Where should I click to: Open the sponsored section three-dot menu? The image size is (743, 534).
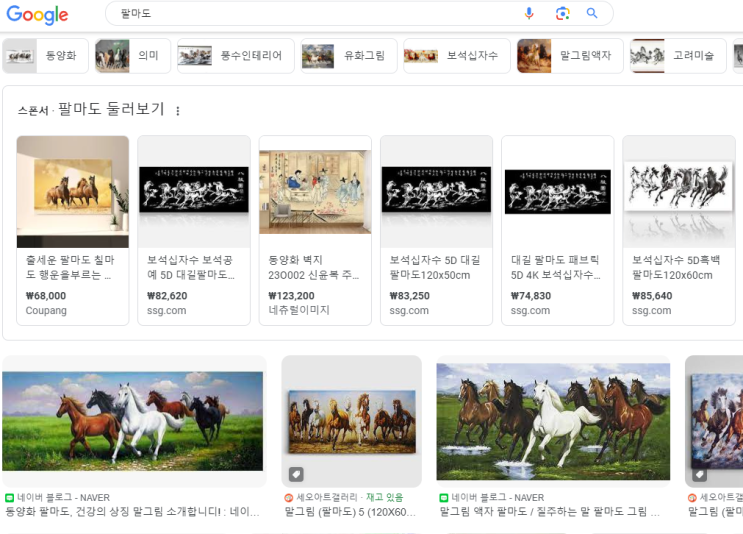(x=178, y=111)
